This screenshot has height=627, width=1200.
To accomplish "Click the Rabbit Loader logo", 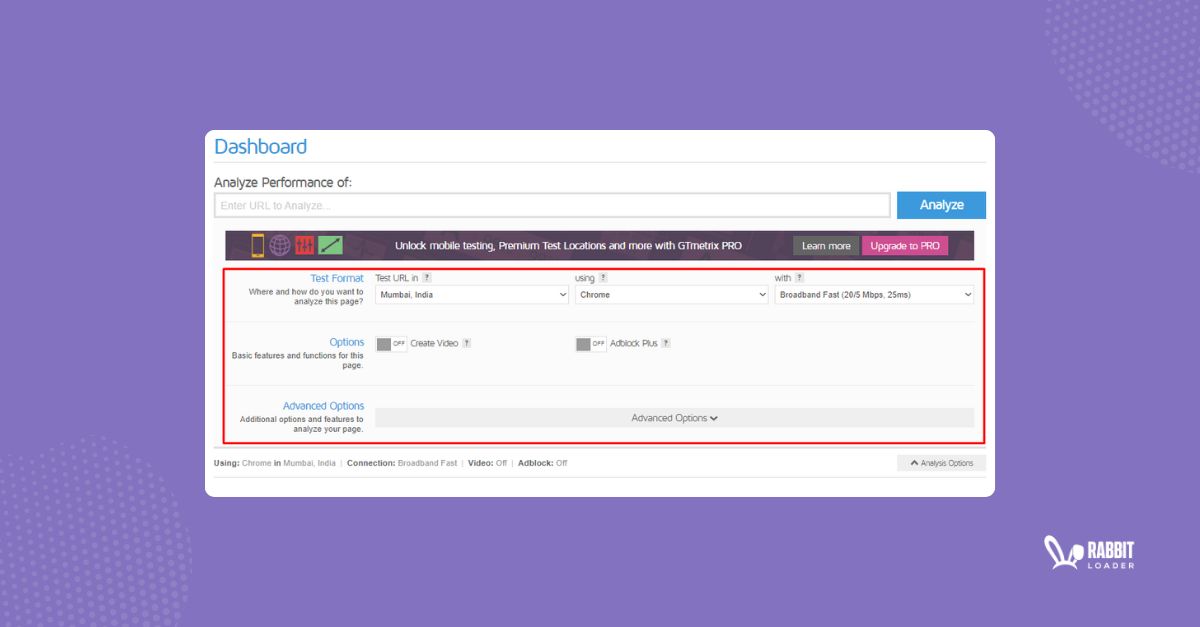I will tap(1090, 553).
